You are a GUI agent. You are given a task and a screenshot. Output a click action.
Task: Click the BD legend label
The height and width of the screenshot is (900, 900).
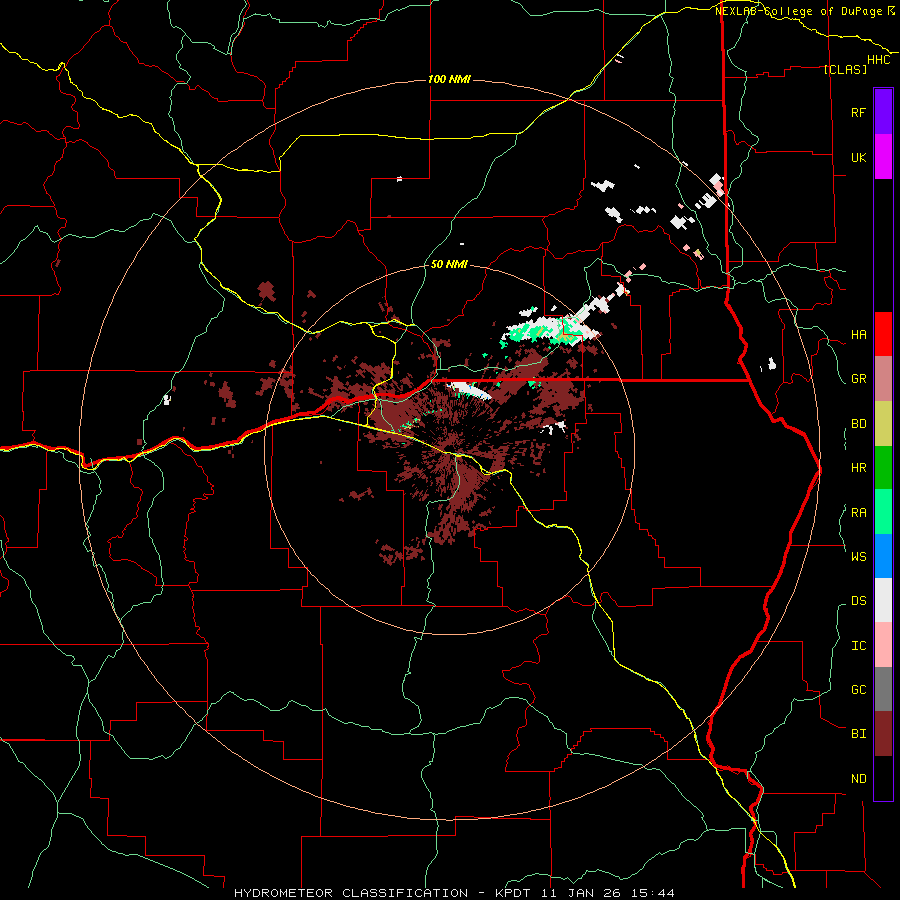pyautogui.click(x=859, y=424)
